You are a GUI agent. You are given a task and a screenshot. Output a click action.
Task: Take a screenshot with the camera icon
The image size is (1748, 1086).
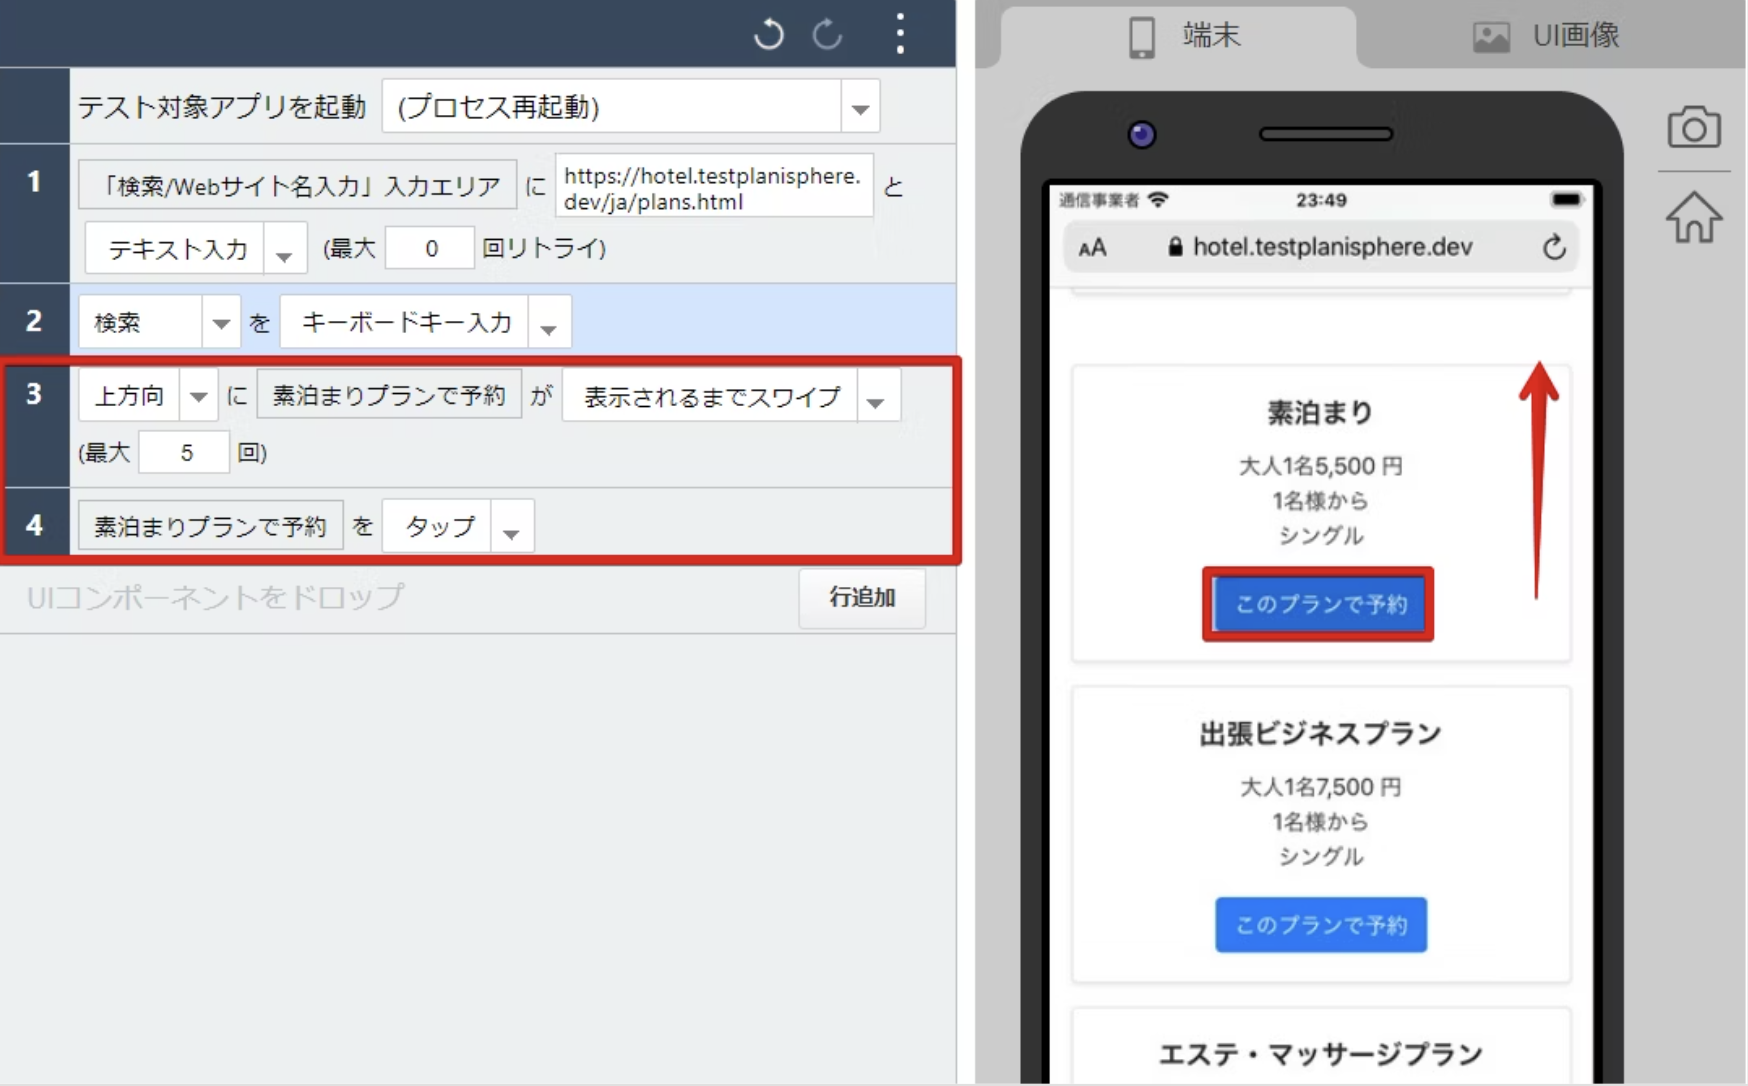click(1693, 128)
